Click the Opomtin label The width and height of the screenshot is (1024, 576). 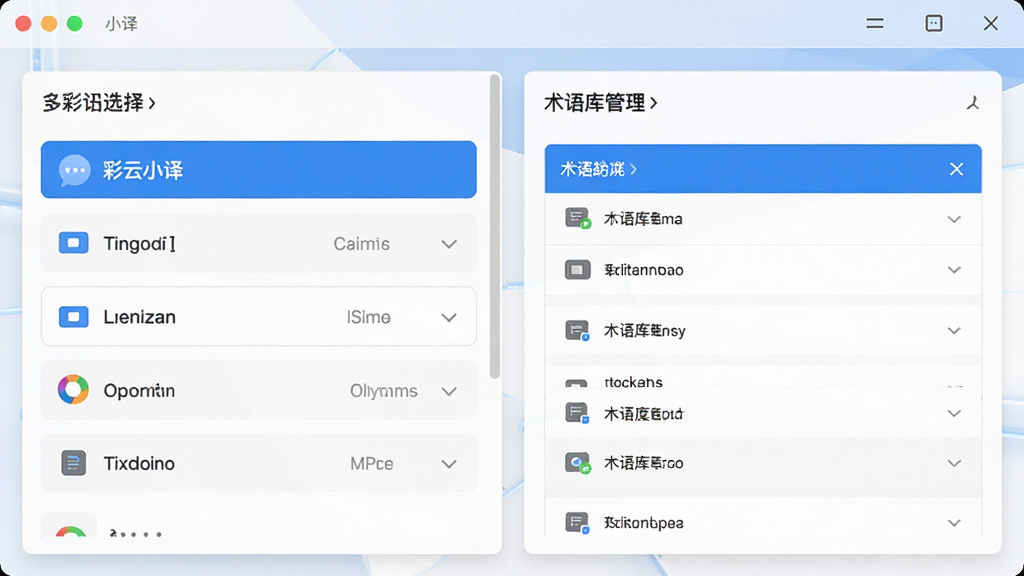tap(139, 391)
